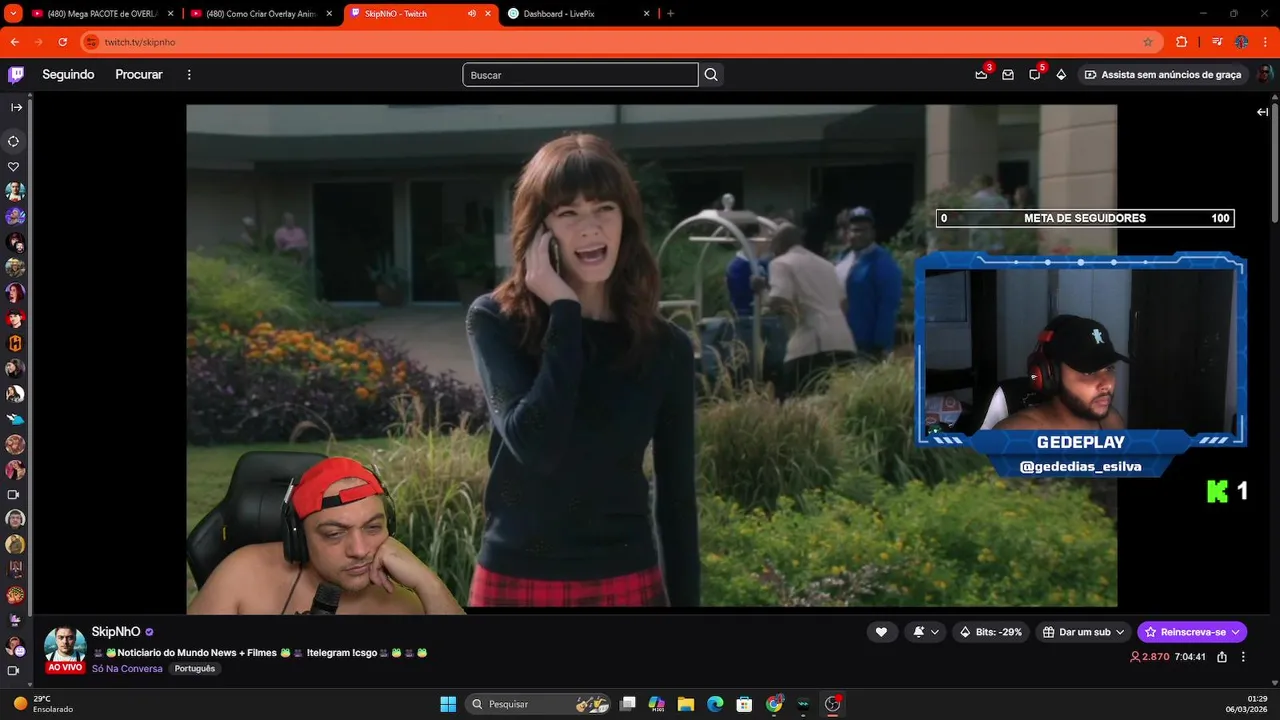This screenshot has height=720, width=1280.
Task: Open Chrome three-dot menu
Action: pos(1265,42)
